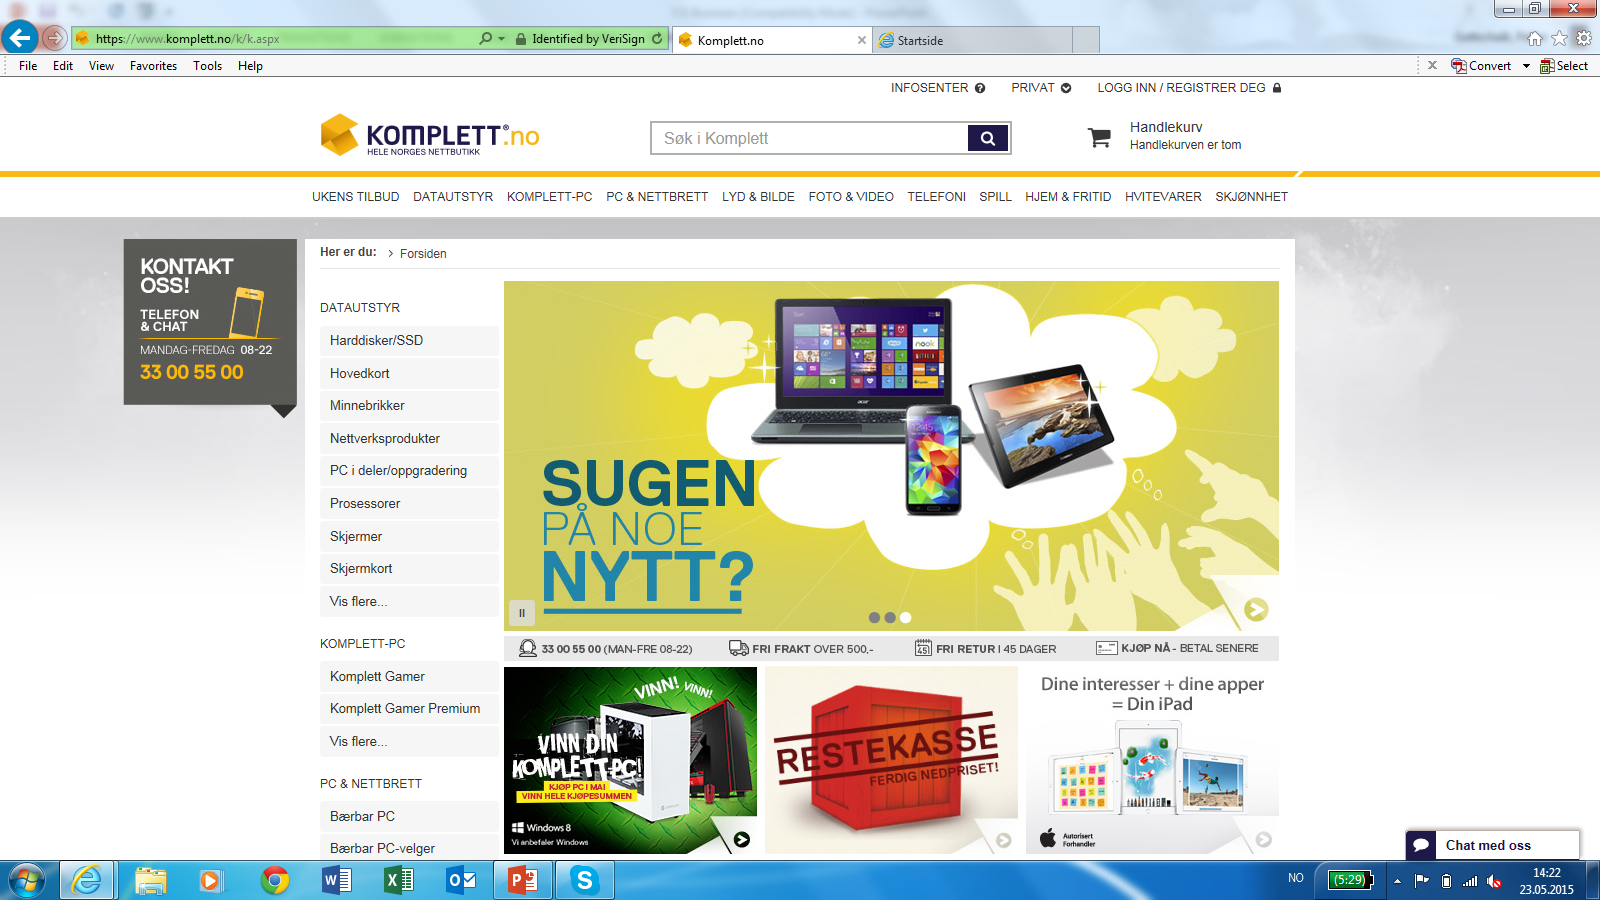Image resolution: width=1600 pixels, height=900 pixels.
Task: Expand the Privat dropdown
Action: click(x=1041, y=88)
